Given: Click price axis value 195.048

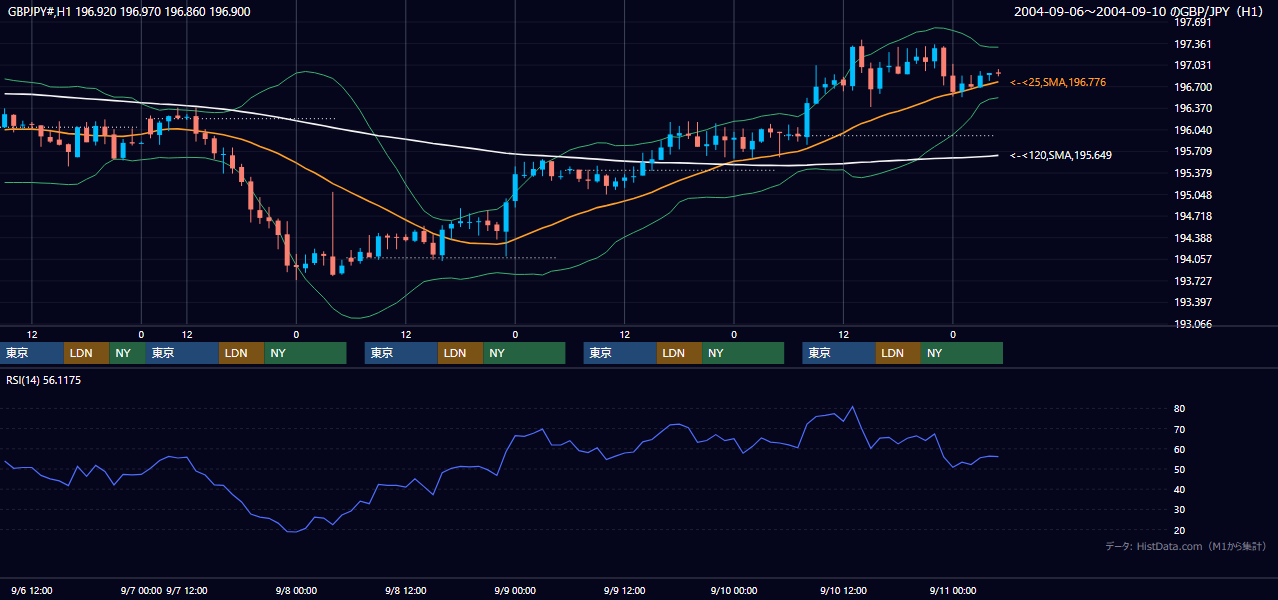Looking at the screenshot, I should click(1191, 195).
